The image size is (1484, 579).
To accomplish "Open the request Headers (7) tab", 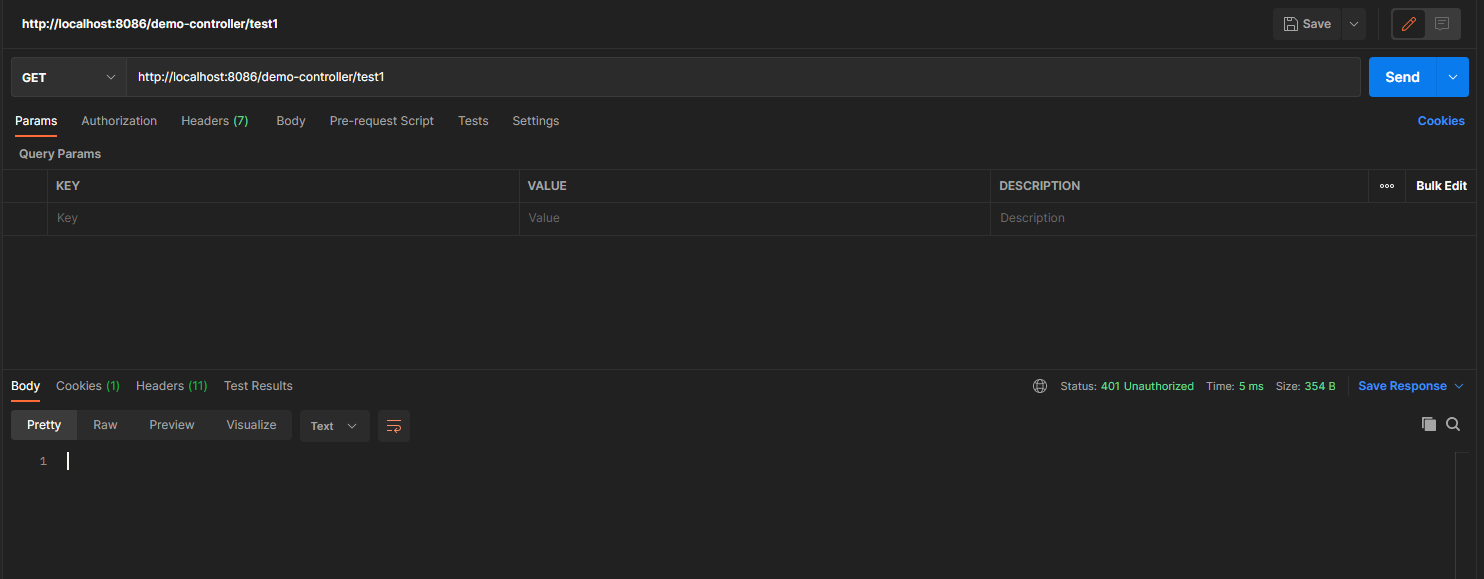I will pyautogui.click(x=214, y=121).
